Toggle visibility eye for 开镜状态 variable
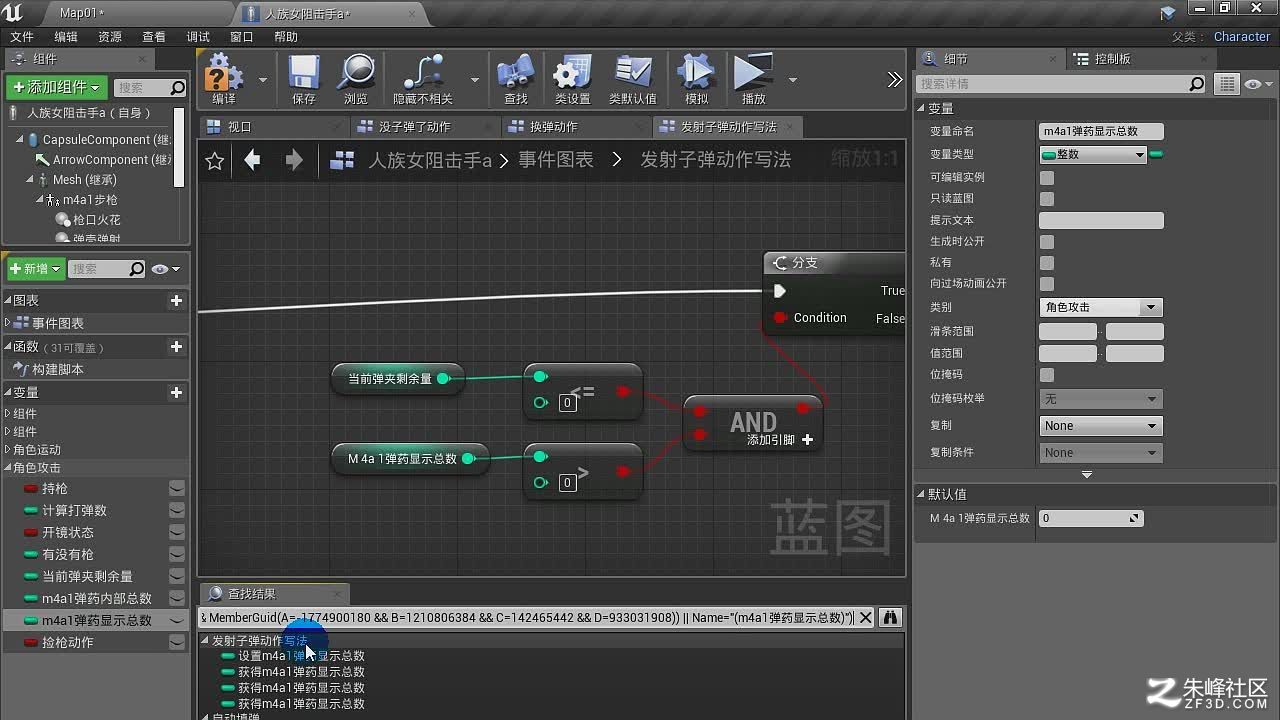This screenshot has width=1280, height=720. coord(177,532)
